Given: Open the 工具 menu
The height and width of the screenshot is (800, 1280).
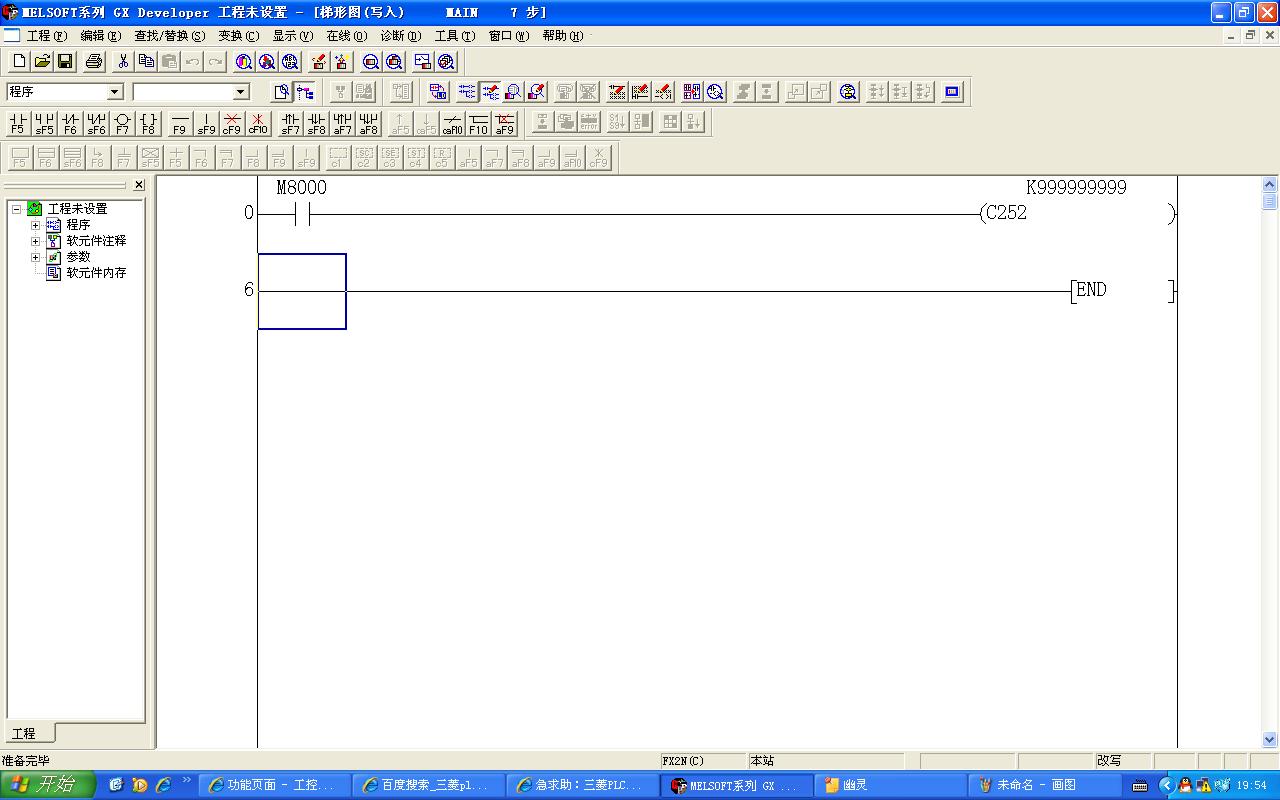Looking at the screenshot, I should pyautogui.click(x=454, y=36).
